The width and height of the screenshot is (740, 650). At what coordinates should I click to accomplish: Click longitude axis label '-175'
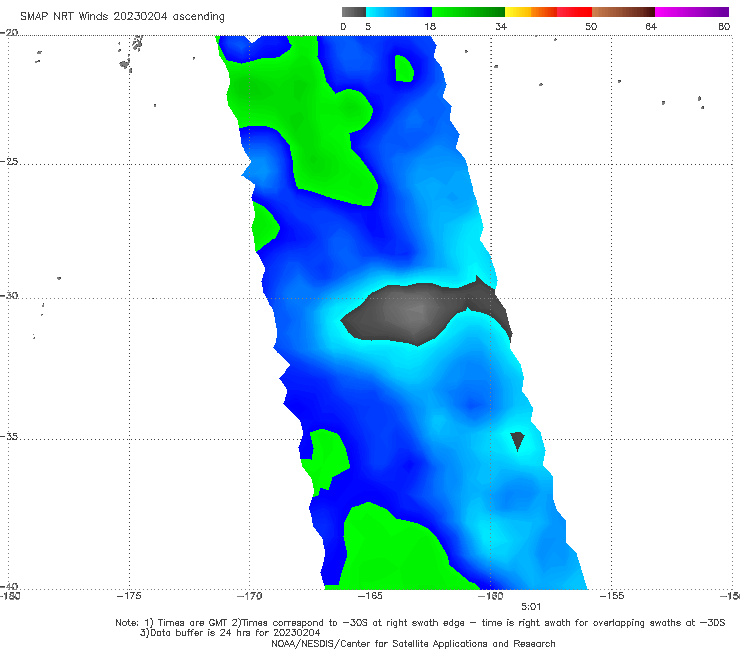129,596
